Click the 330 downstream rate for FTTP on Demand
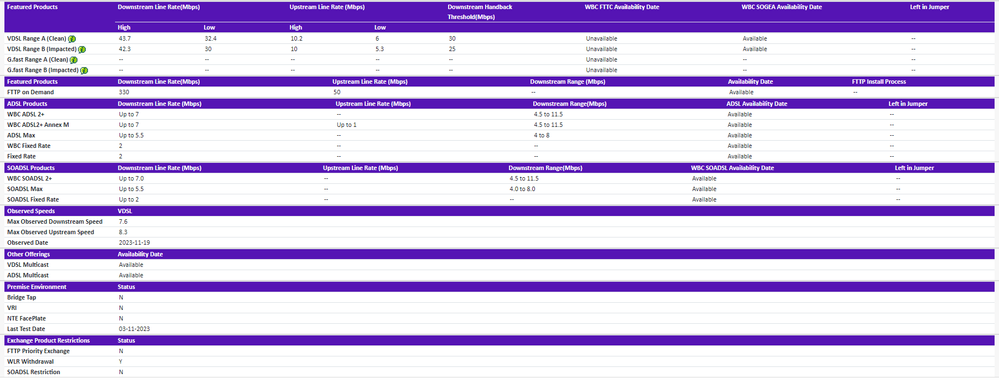The width and height of the screenshot is (999, 381). click(124, 92)
